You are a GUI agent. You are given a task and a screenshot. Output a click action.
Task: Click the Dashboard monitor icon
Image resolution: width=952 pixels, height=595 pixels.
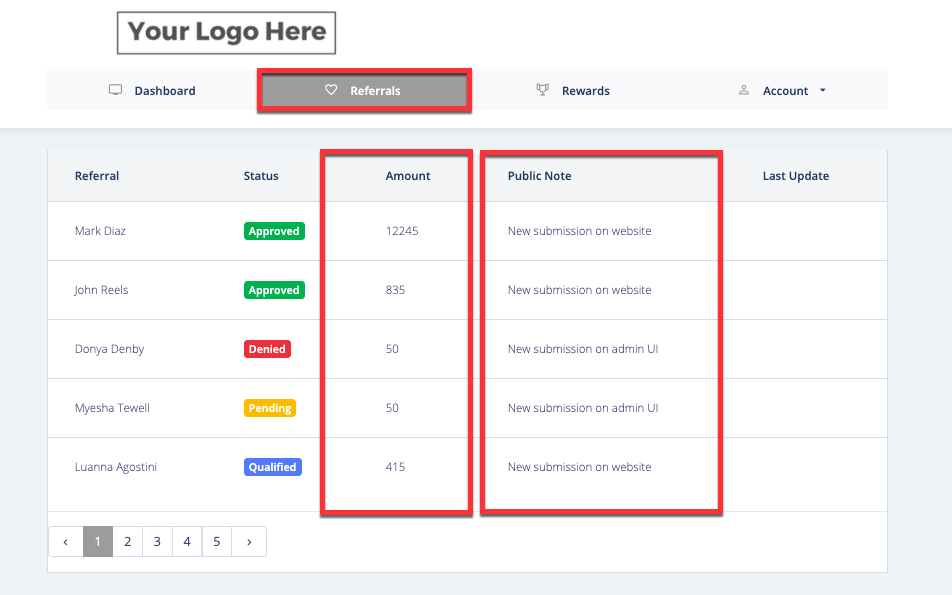[115, 90]
